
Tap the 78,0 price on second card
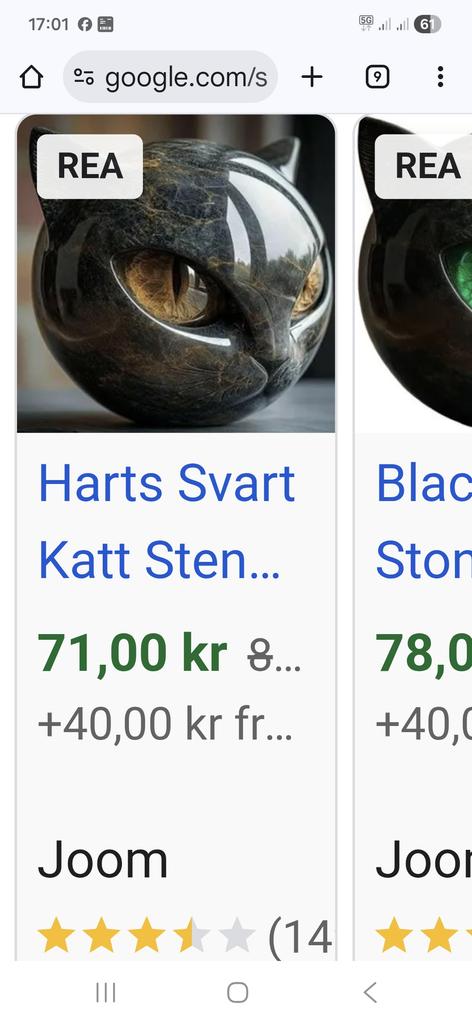(424, 653)
